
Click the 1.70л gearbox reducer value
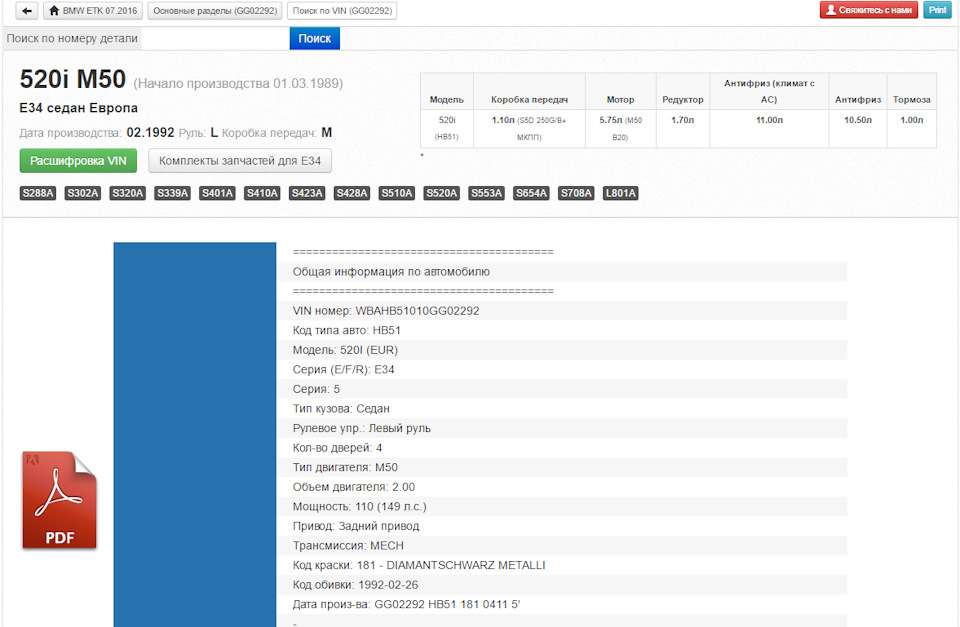[683, 120]
